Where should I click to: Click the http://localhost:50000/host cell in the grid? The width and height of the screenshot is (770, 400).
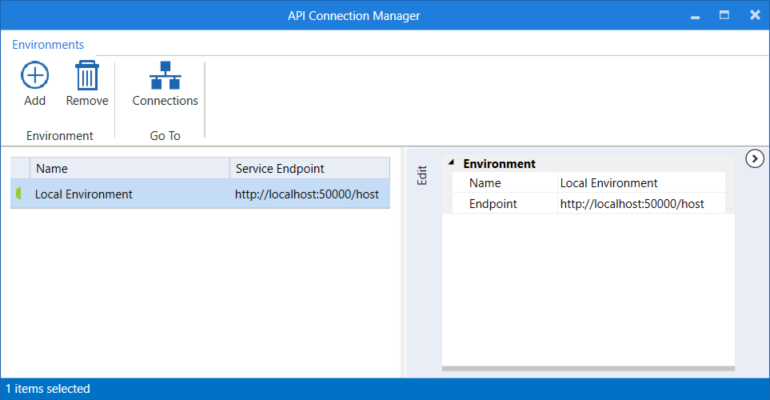(309, 194)
